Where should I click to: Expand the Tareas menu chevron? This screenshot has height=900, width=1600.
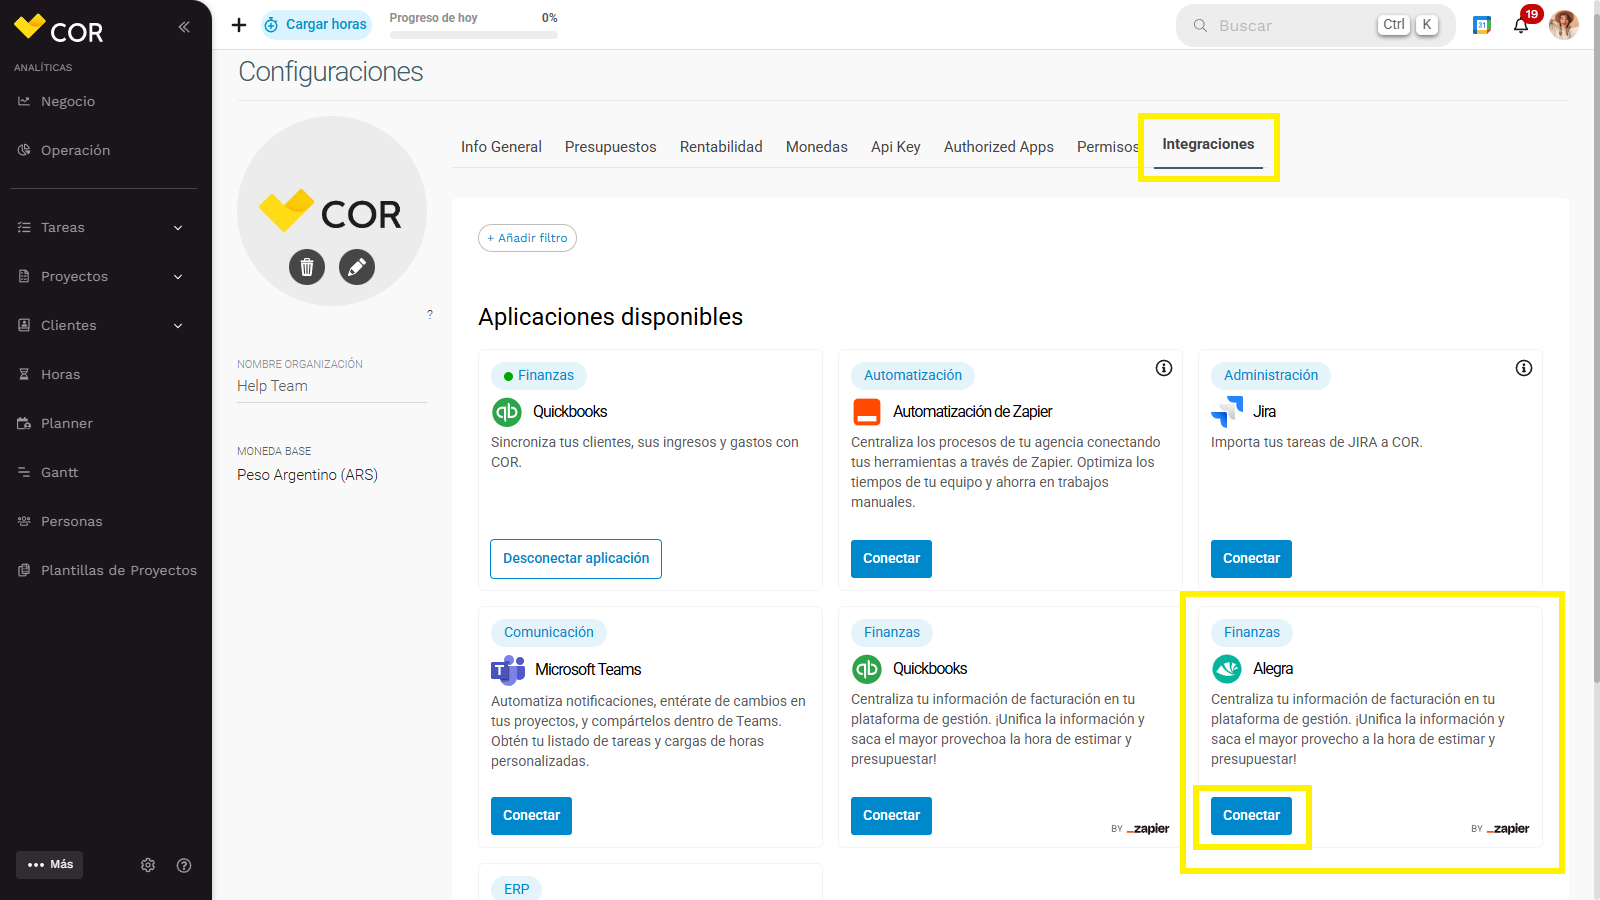tap(178, 228)
